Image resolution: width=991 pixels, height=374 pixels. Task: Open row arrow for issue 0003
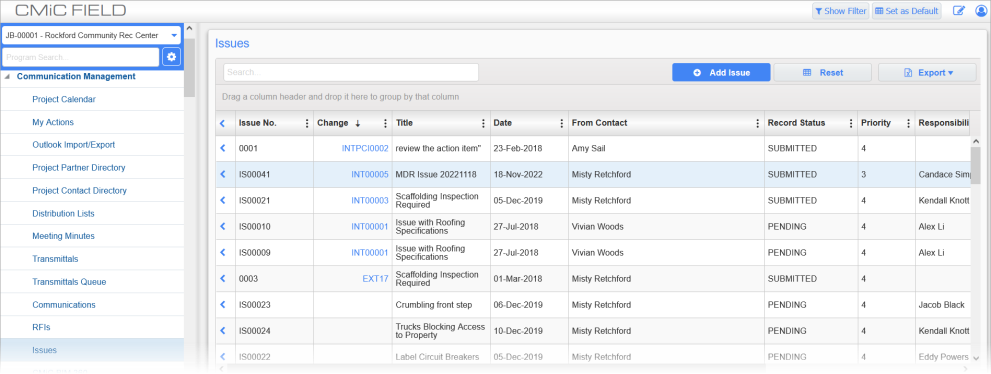pyautogui.click(x=222, y=278)
